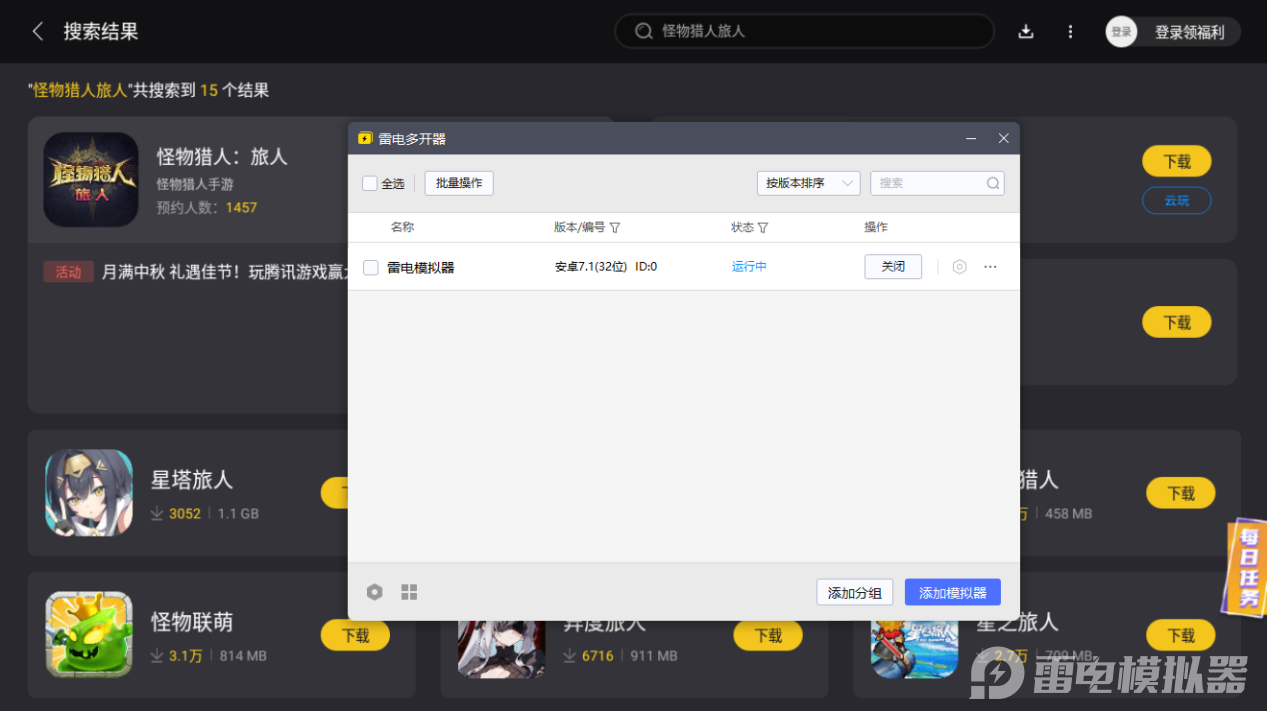Click 关闭 to stop the running emulator
This screenshot has width=1267, height=711.
(x=892, y=267)
